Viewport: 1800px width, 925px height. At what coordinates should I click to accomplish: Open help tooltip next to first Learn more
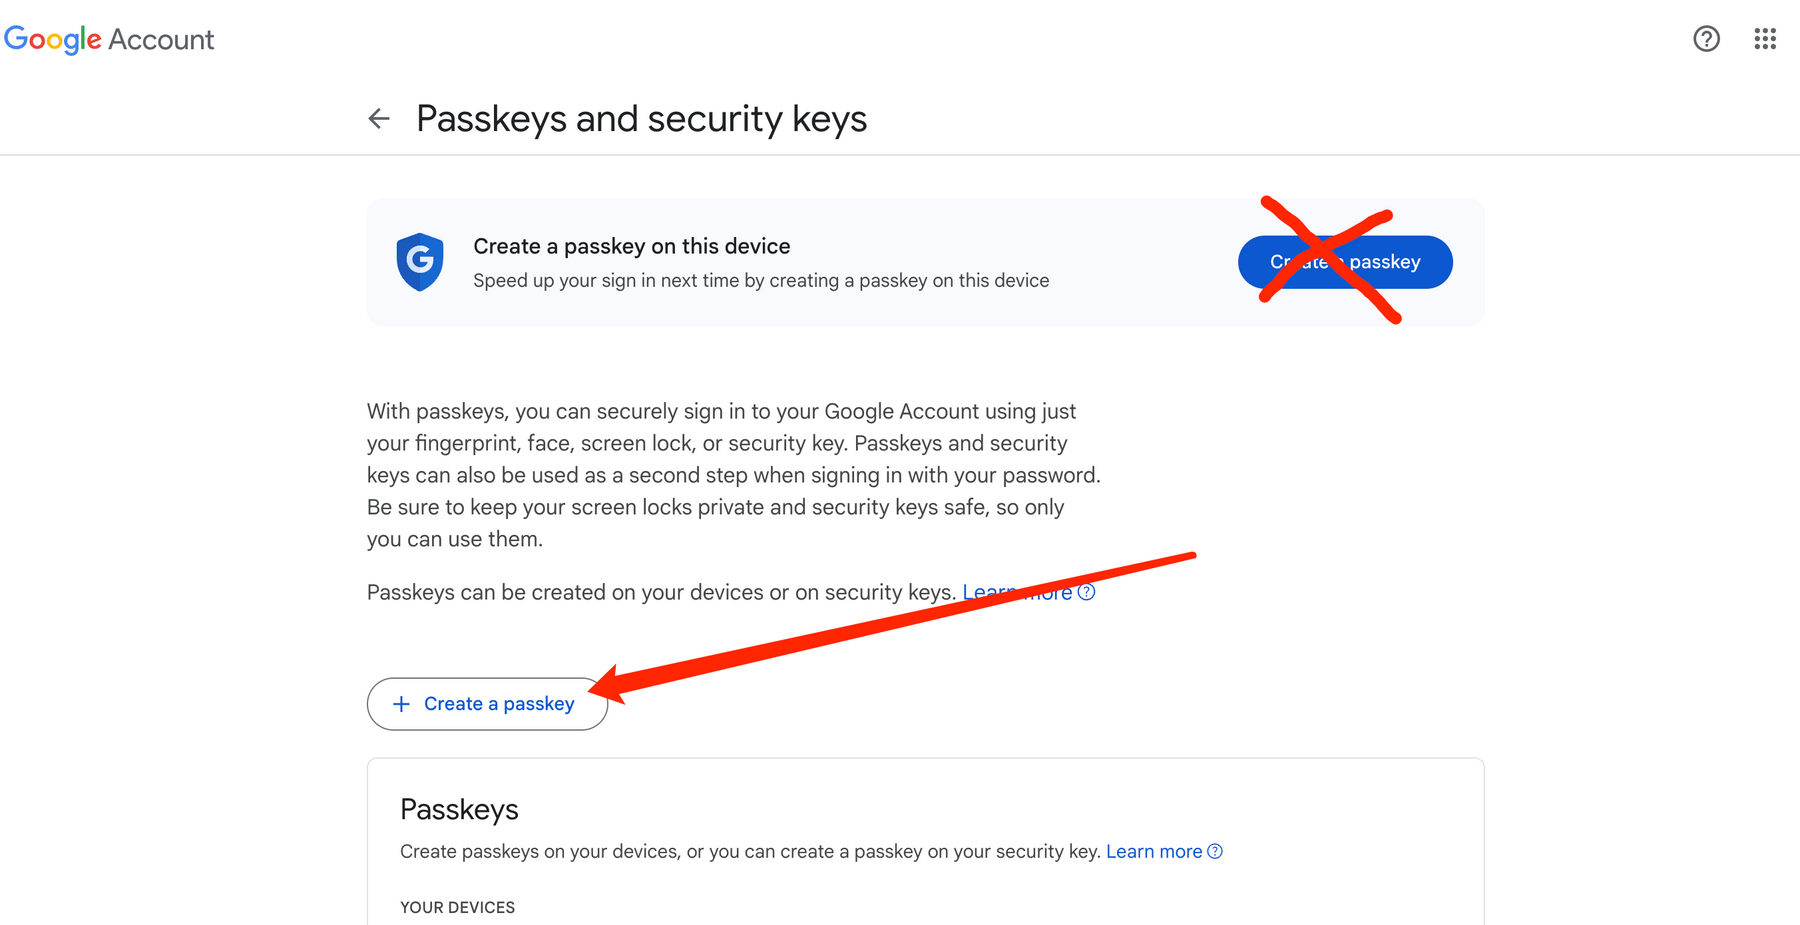pyautogui.click(x=1086, y=592)
